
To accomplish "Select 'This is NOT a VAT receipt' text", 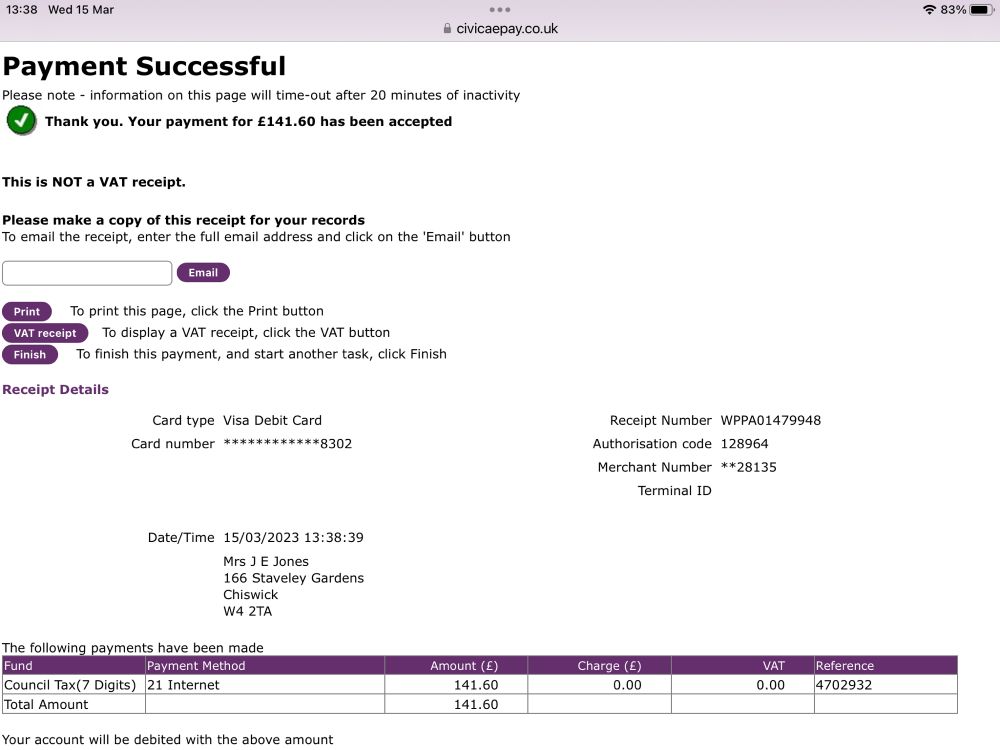I will [x=94, y=182].
